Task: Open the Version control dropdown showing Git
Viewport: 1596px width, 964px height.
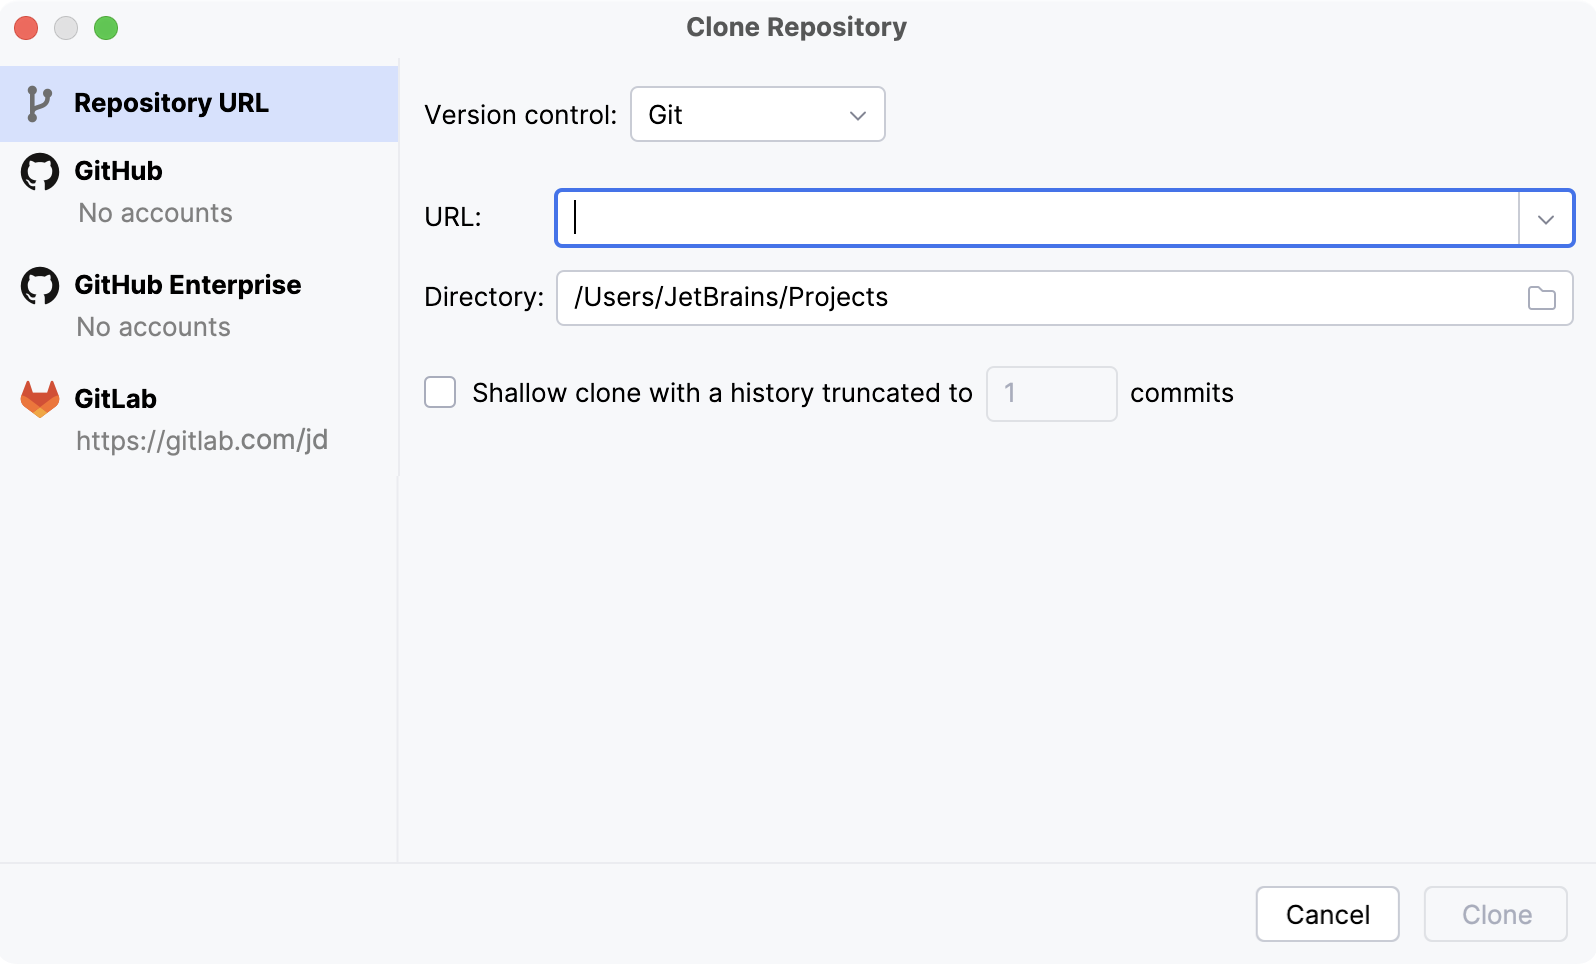Action: click(x=757, y=114)
